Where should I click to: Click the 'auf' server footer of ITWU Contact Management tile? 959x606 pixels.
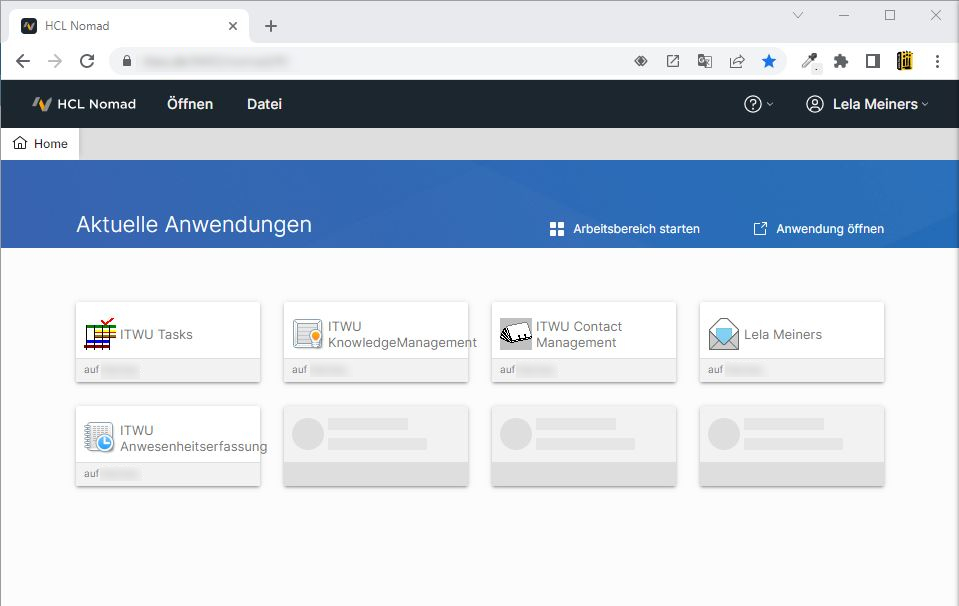583,370
